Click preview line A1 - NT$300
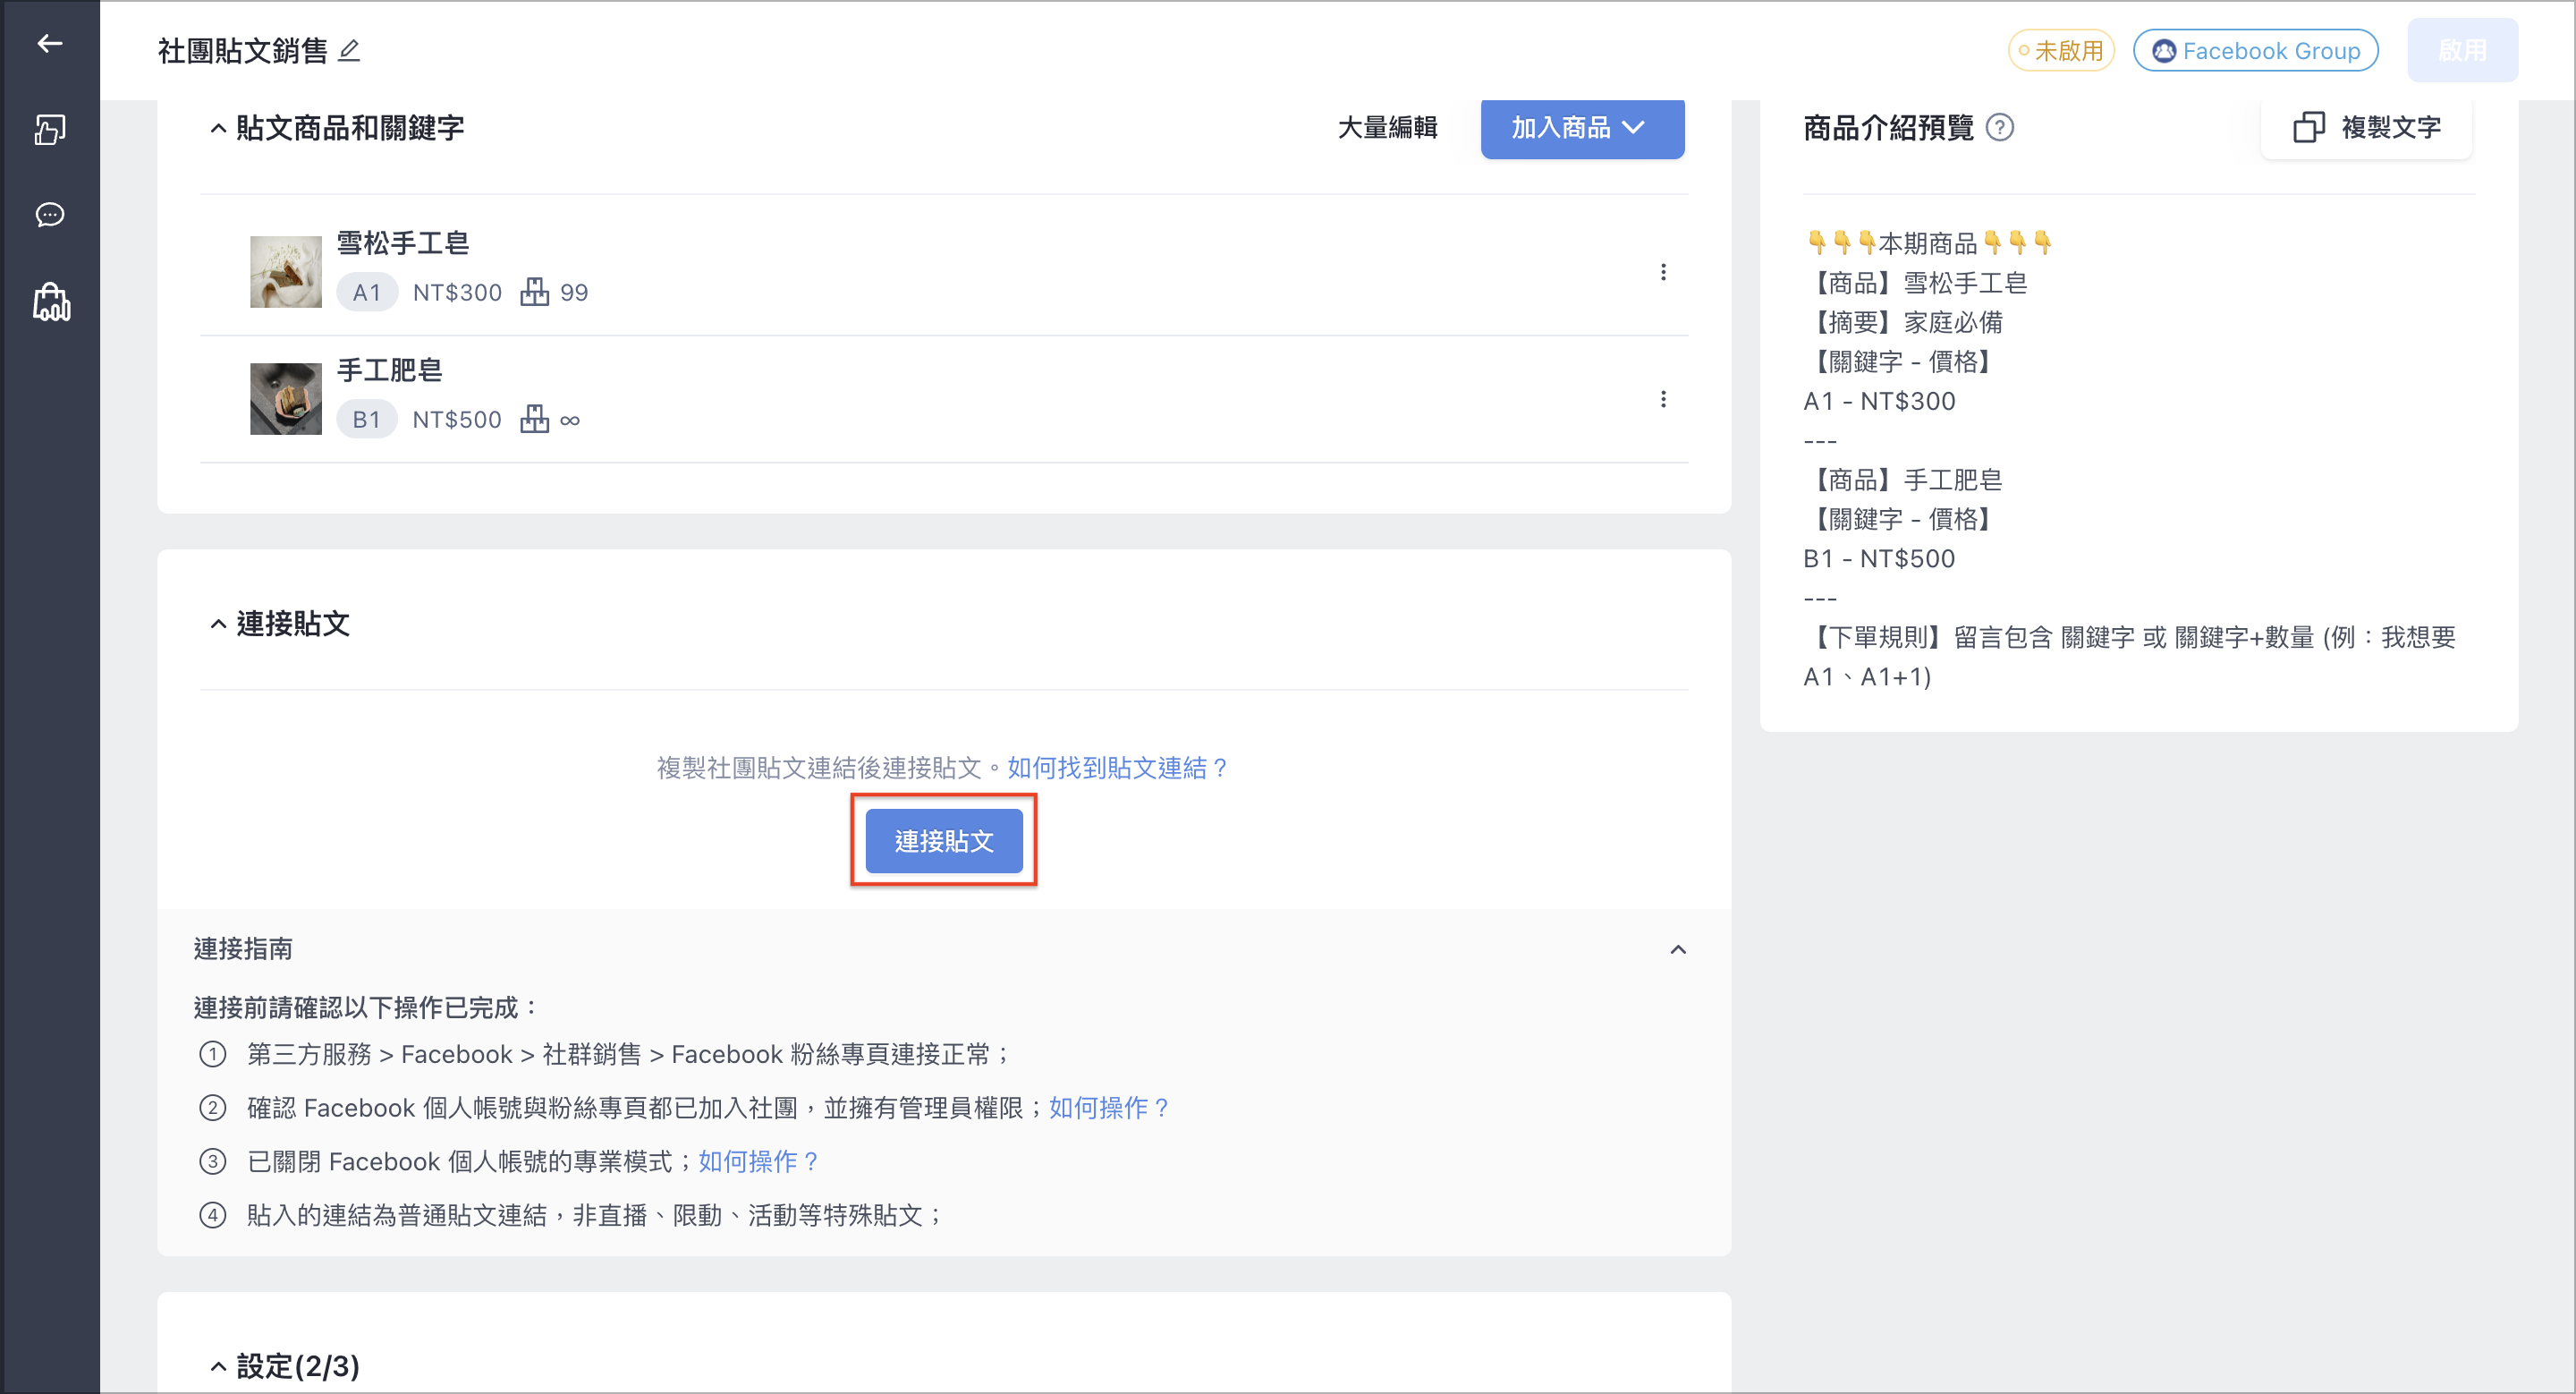The width and height of the screenshot is (2576, 1394). pos(1879,401)
